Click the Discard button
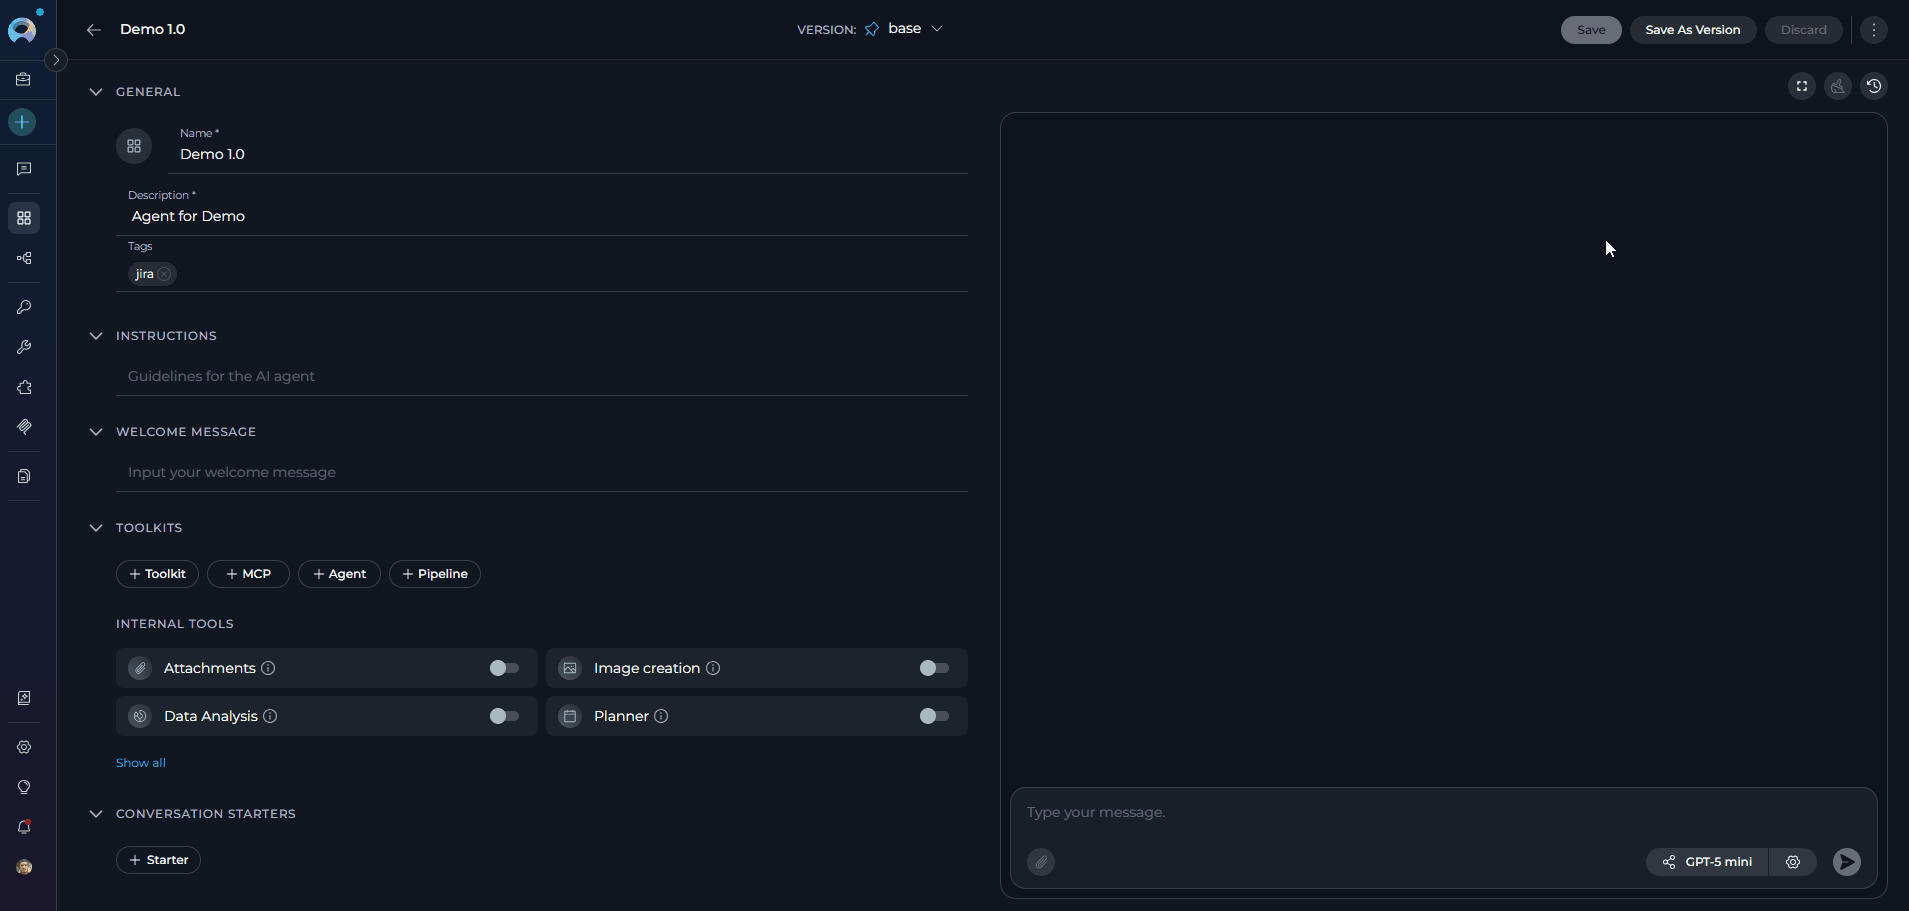 pyautogui.click(x=1803, y=30)
